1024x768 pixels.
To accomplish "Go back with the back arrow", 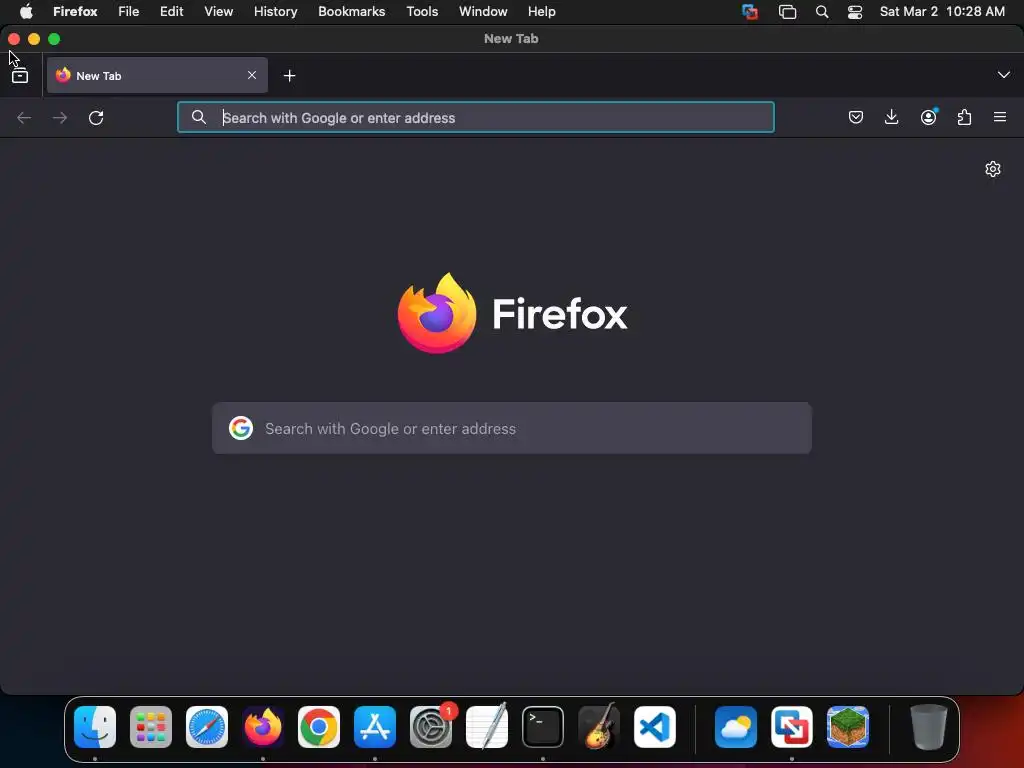I will point(24,118).
